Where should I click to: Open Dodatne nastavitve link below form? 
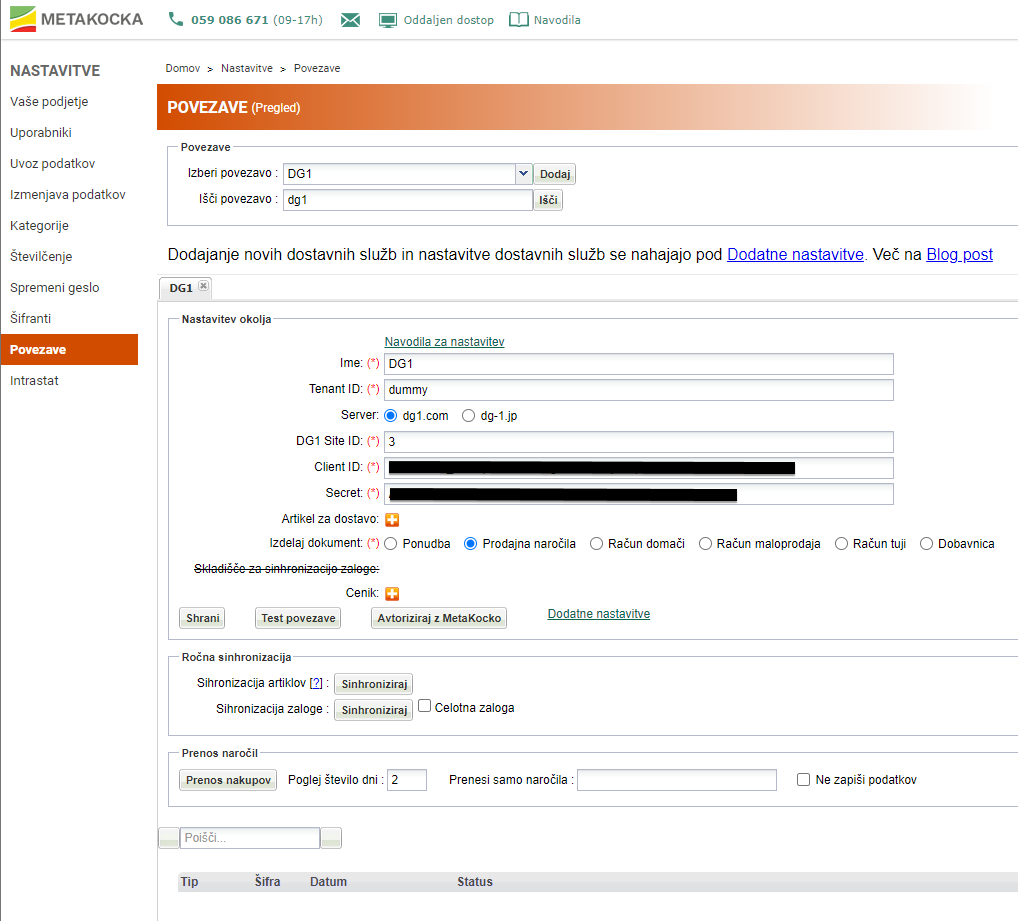tap(599, 613)
